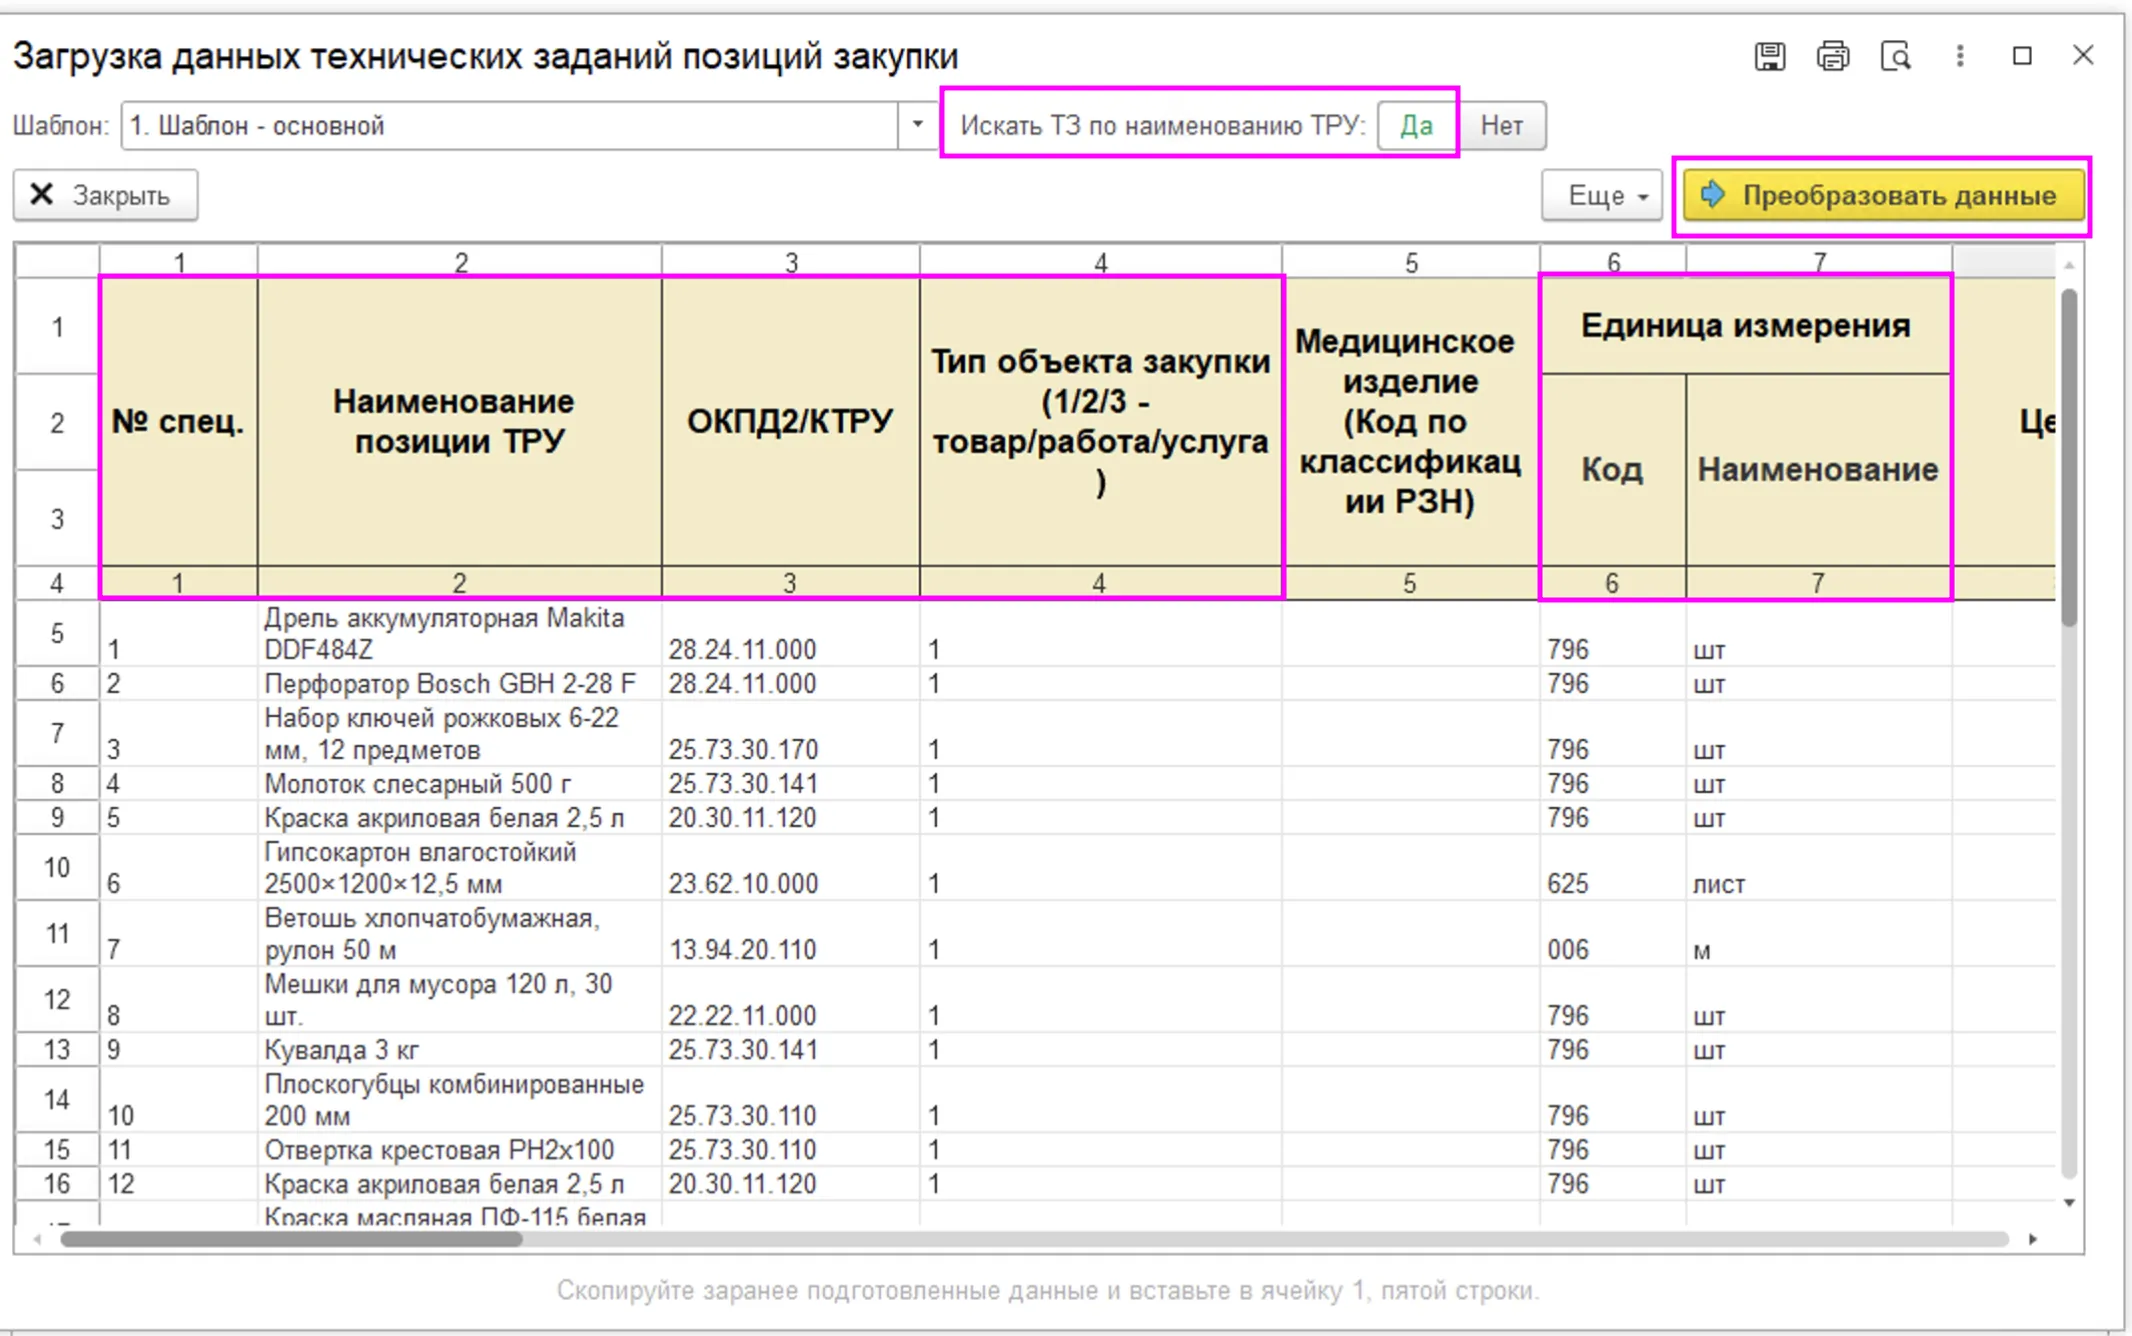2132x1336 pixels.
Task: Click the horizontal scrollbar thumb
Action: (x=290, y=1239)
